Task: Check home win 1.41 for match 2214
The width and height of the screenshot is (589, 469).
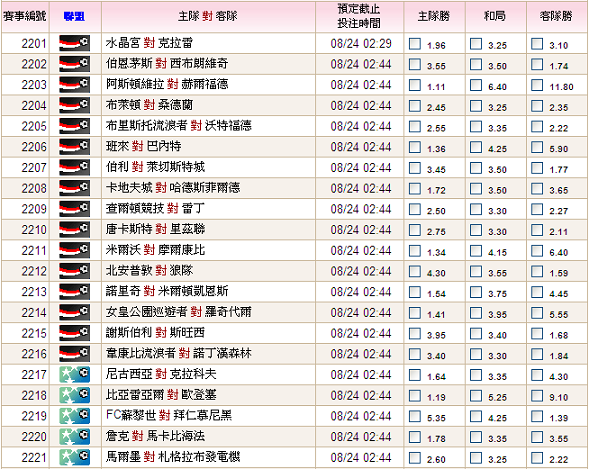Action: (415, 313)
